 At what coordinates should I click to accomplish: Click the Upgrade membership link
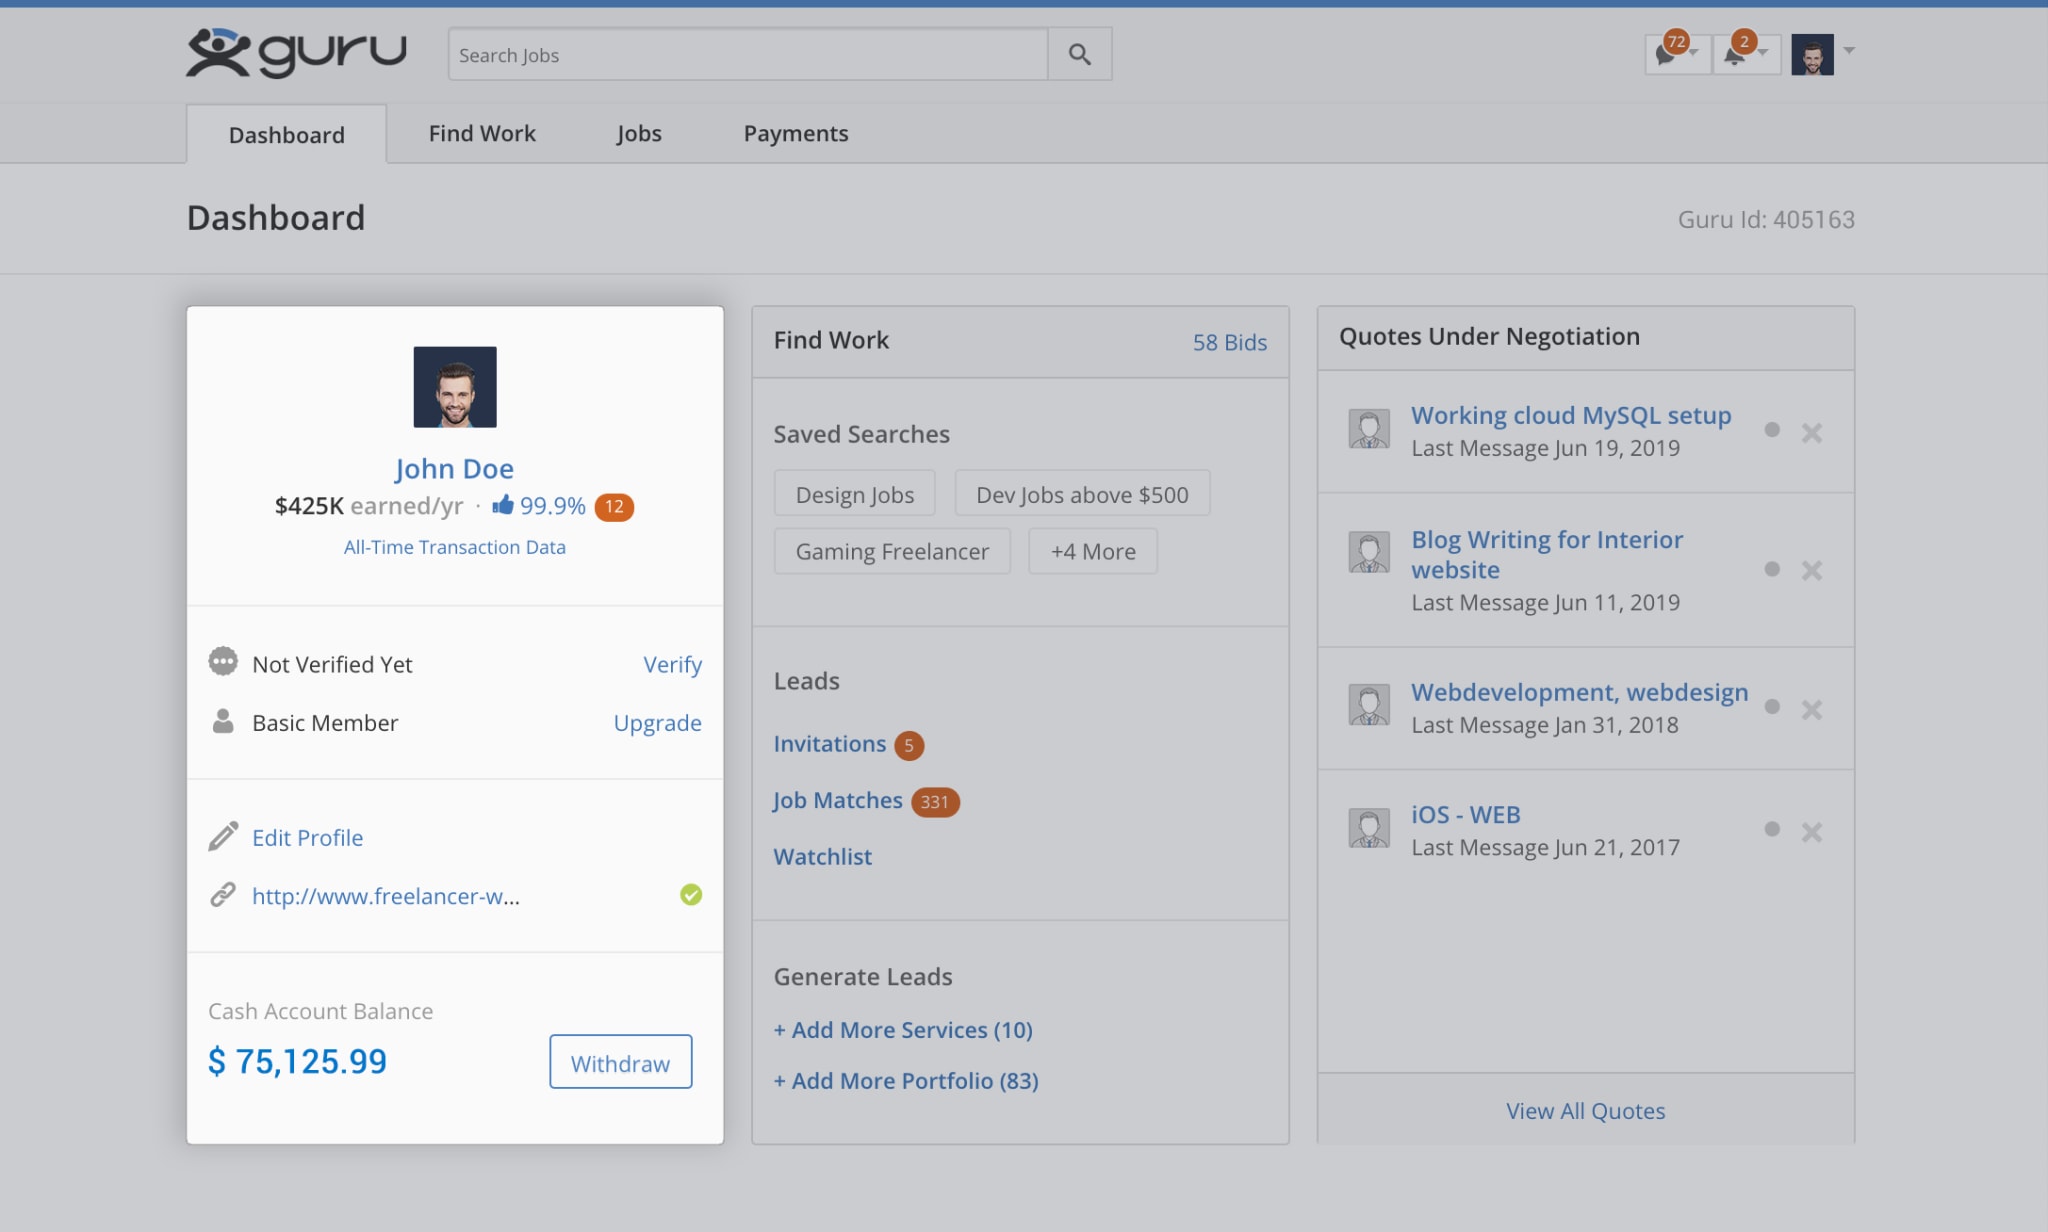click(657, 722)
